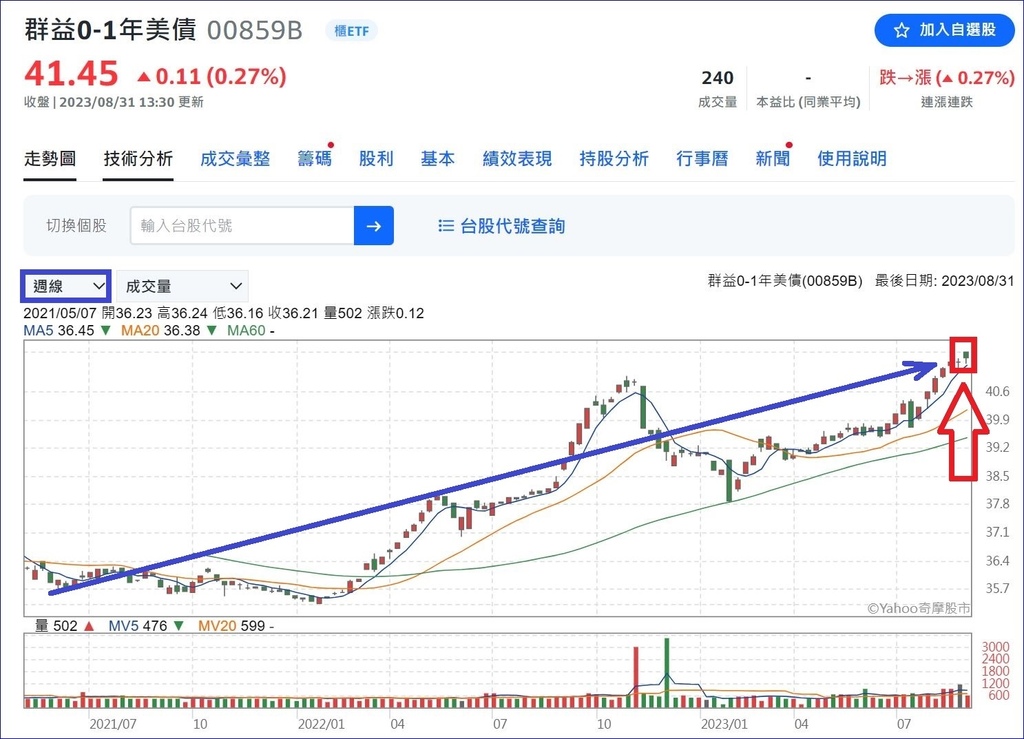The height and width of the screenshot is (739, 1024).
Task: Switch to the 技術分析 tab
Action: pyautogui.click(x=138, y=159)
